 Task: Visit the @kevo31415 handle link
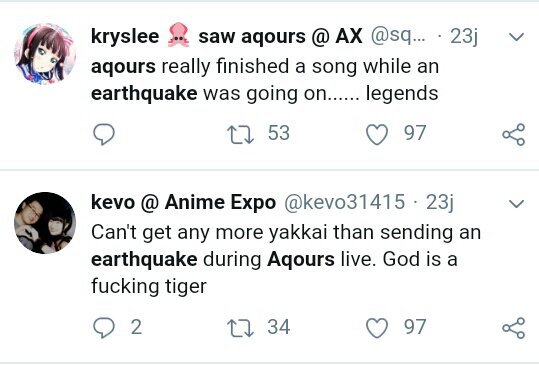coord(344,202)
